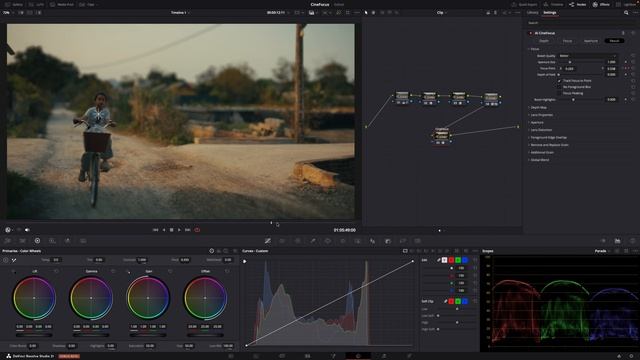Open the viewer zoom percentage dropdown
The height and width of the screenshot is (360, 640).
pyautogui.click(x=8, y=13)
